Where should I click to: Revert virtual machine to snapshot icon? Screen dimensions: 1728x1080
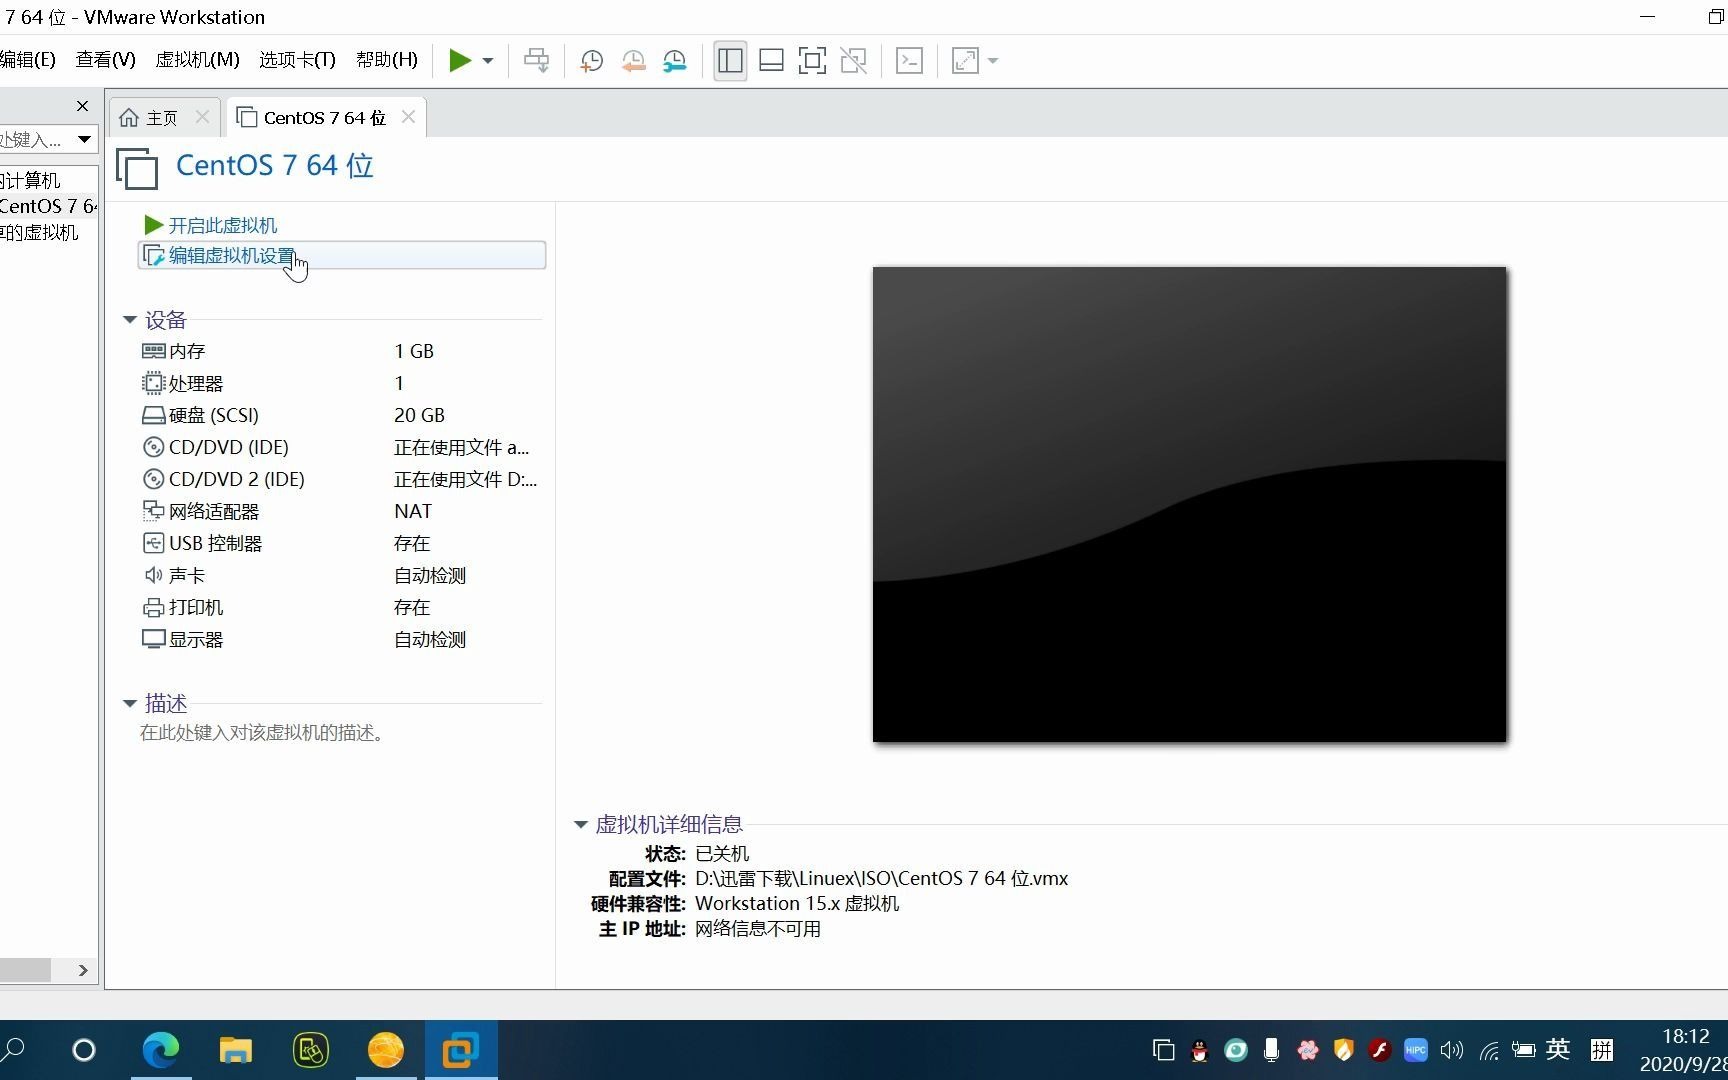633,61
